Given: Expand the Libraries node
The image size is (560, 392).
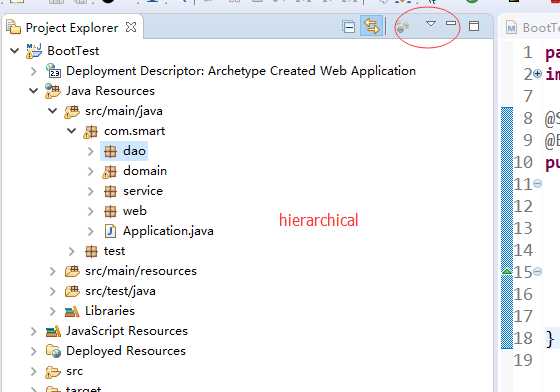Looking at the screenshot, I should (x=53, y=311).
